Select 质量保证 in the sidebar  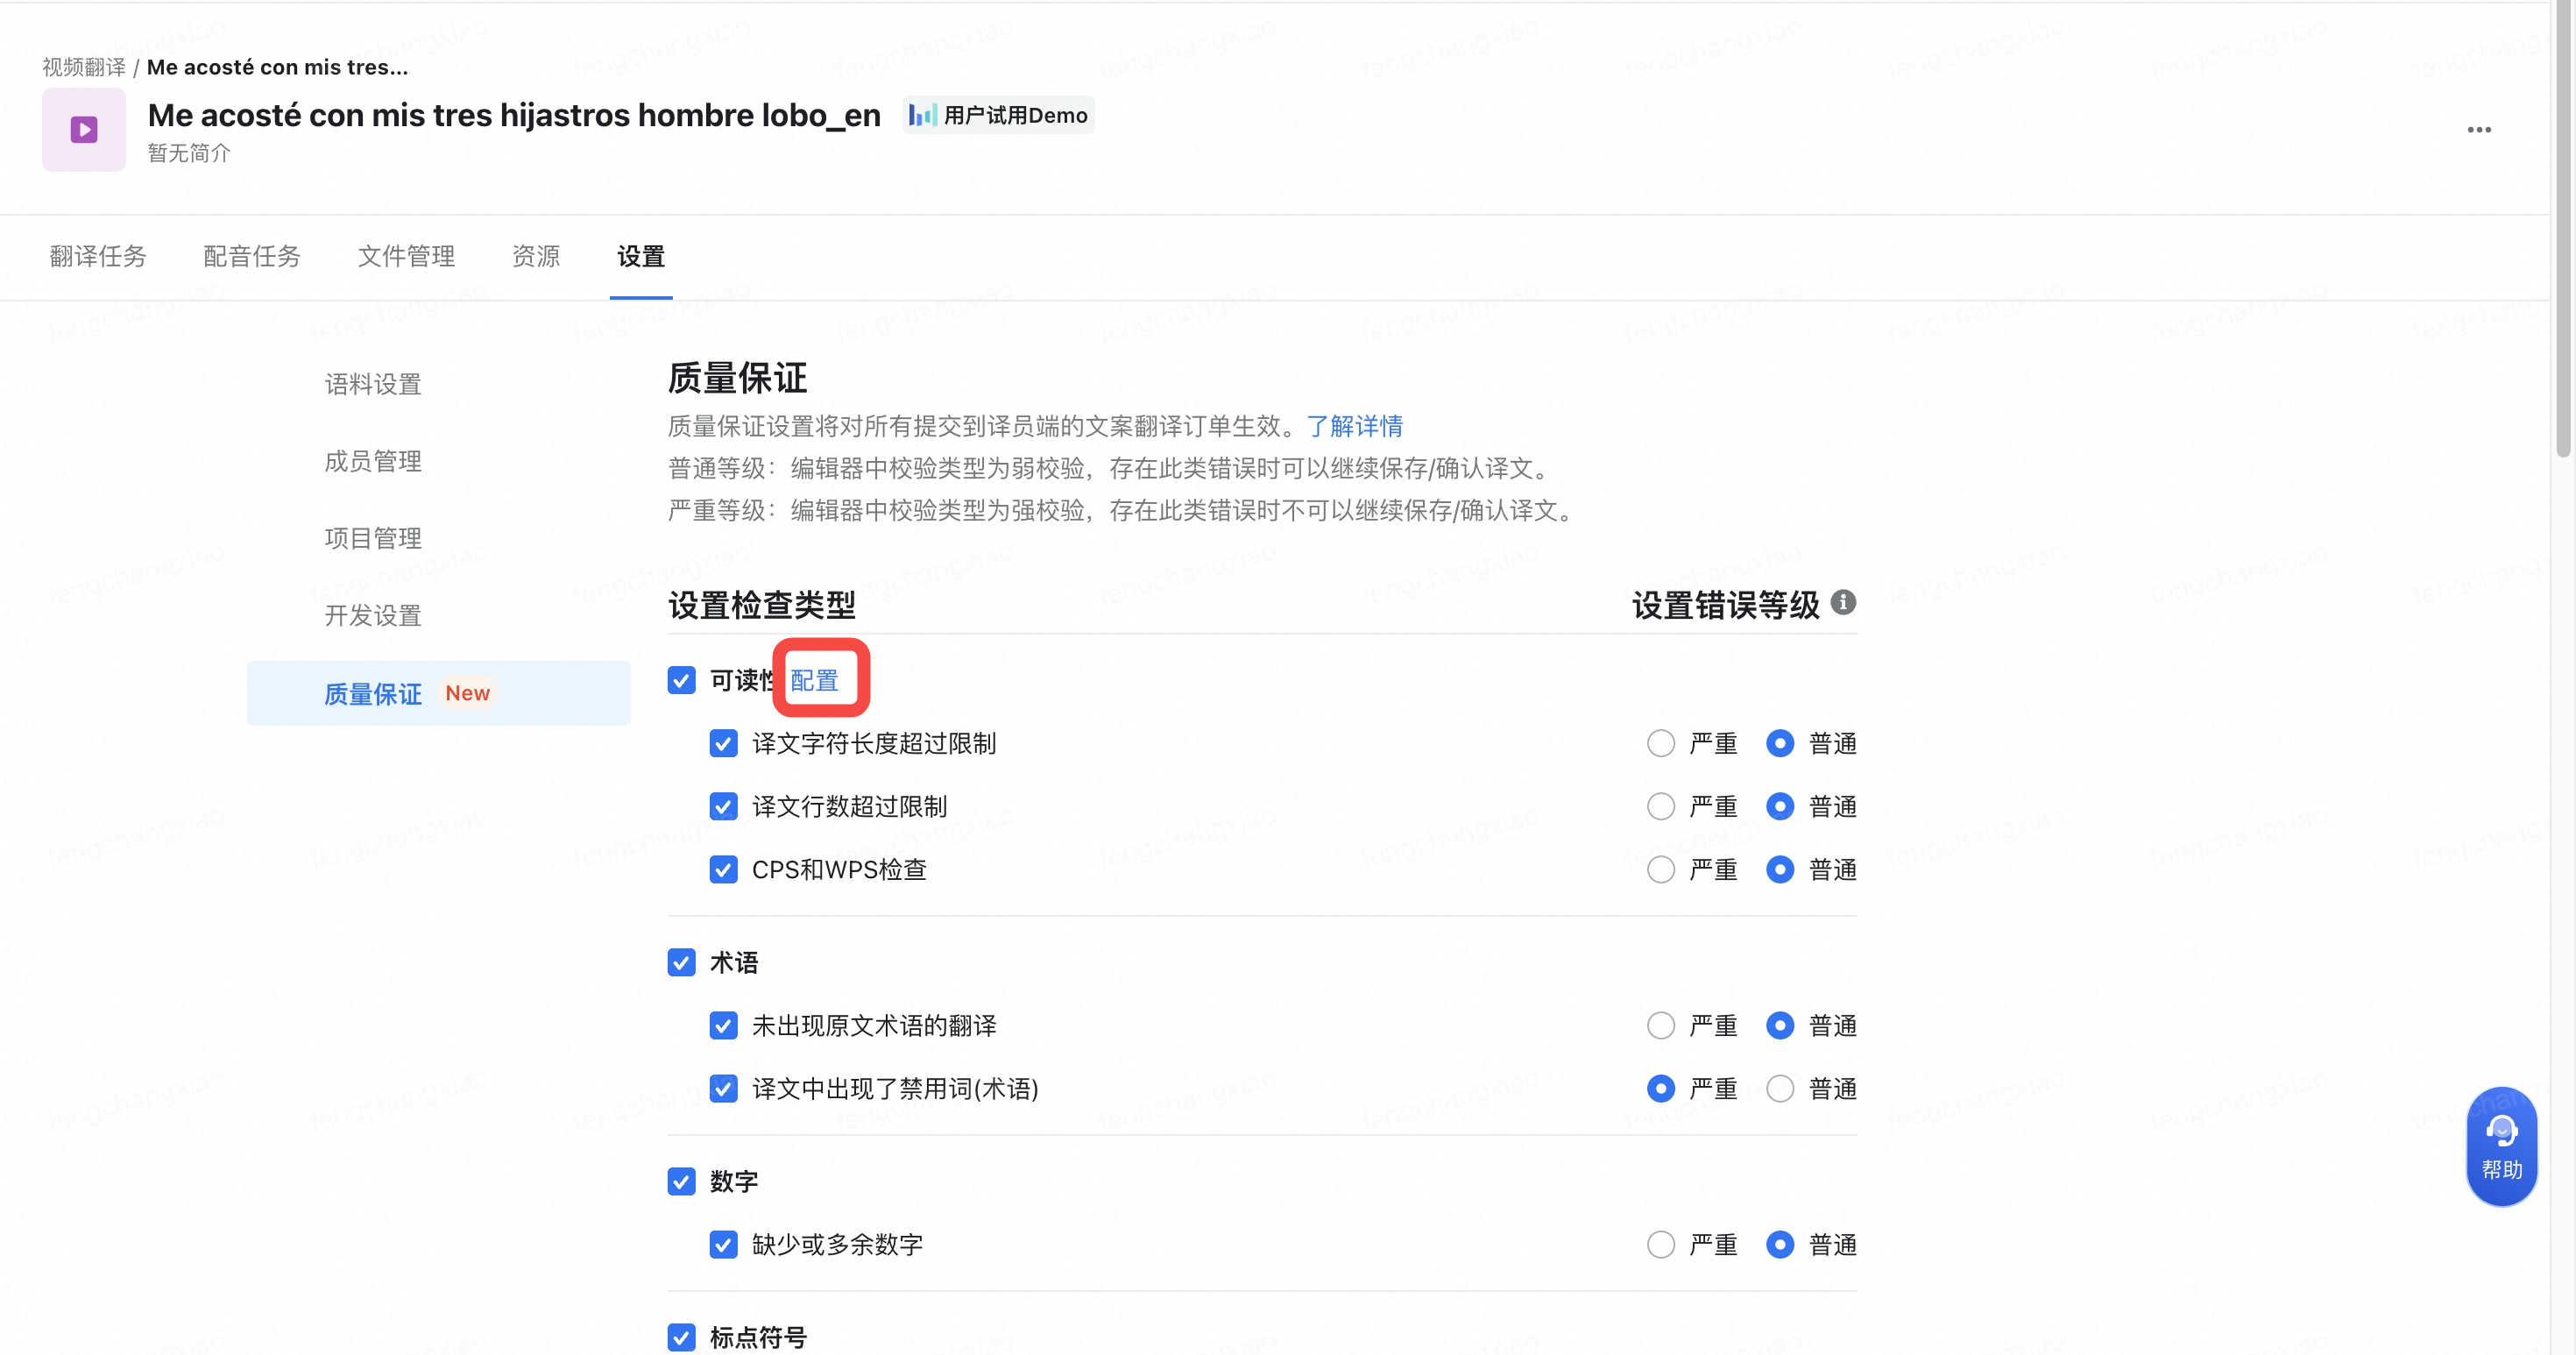point(438,693)
